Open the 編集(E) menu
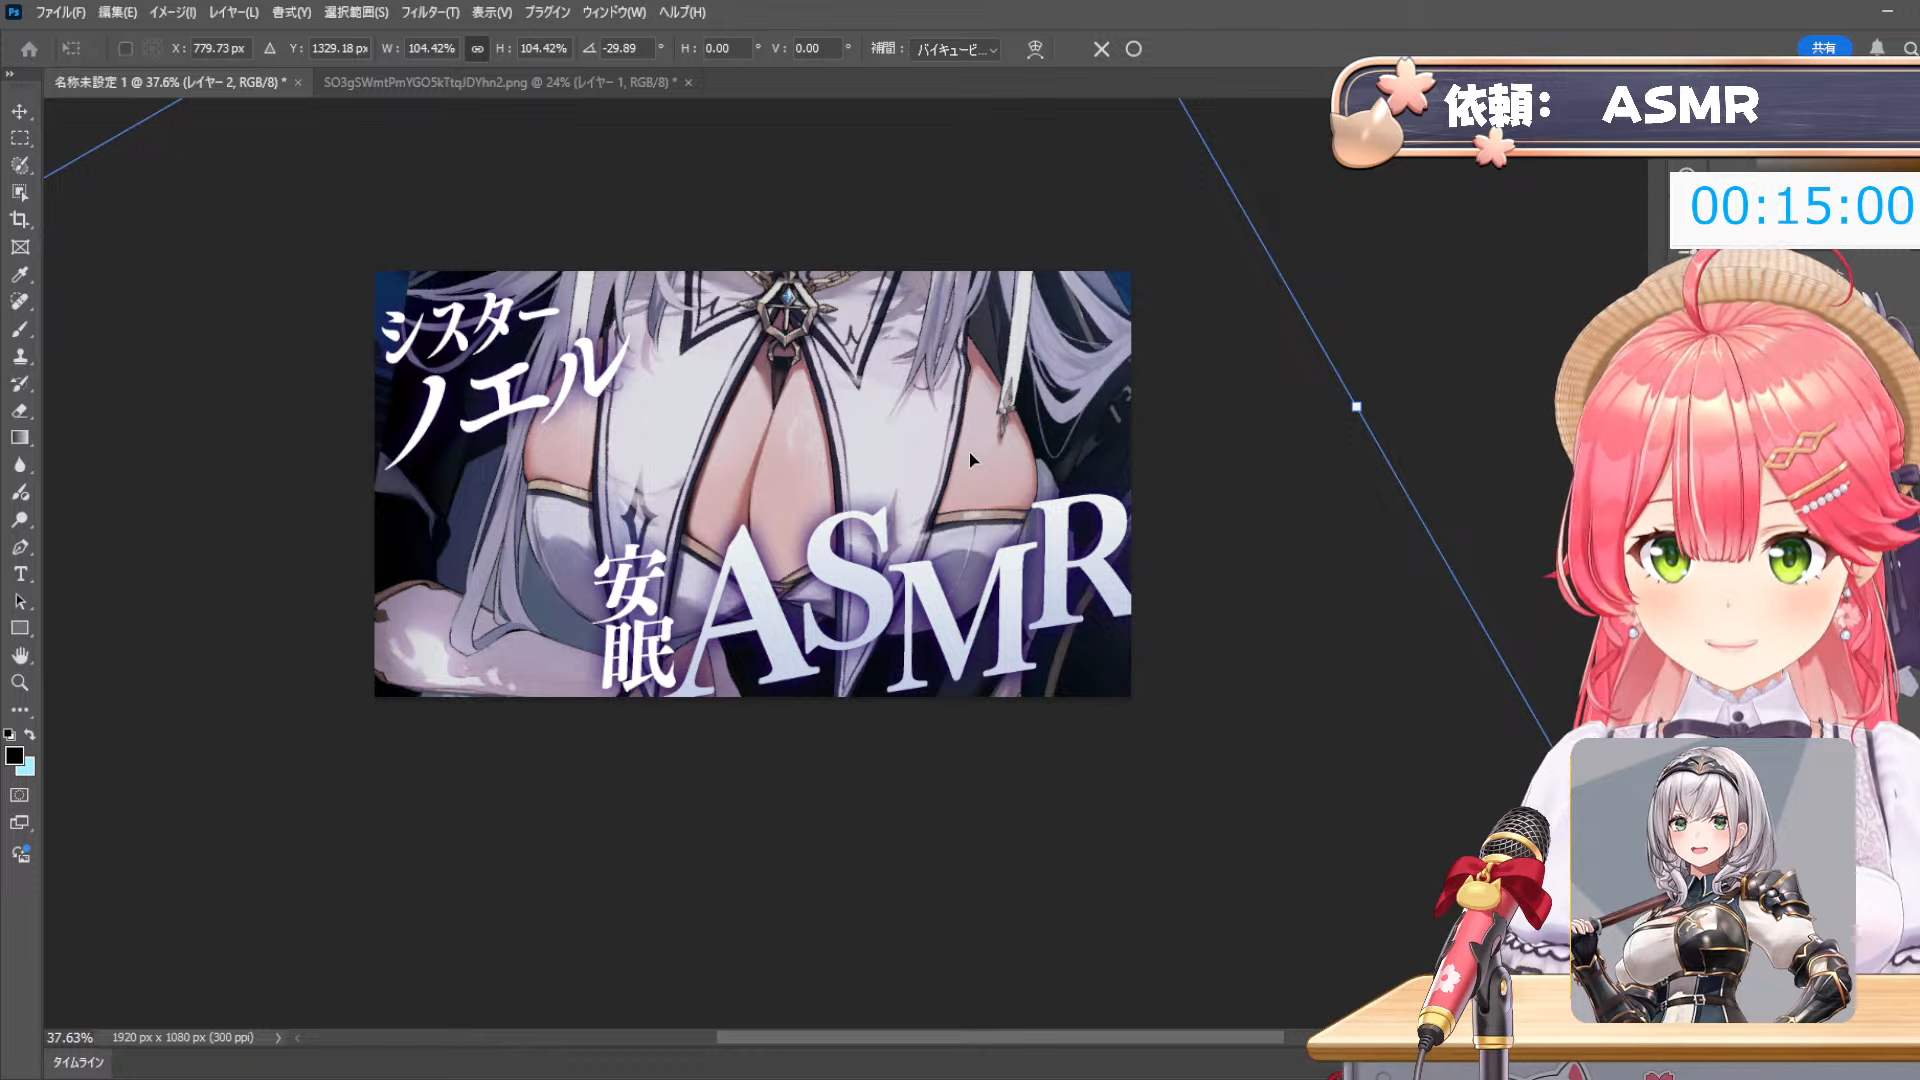This screenshot has width=1920, height=1080. point(117,12)
